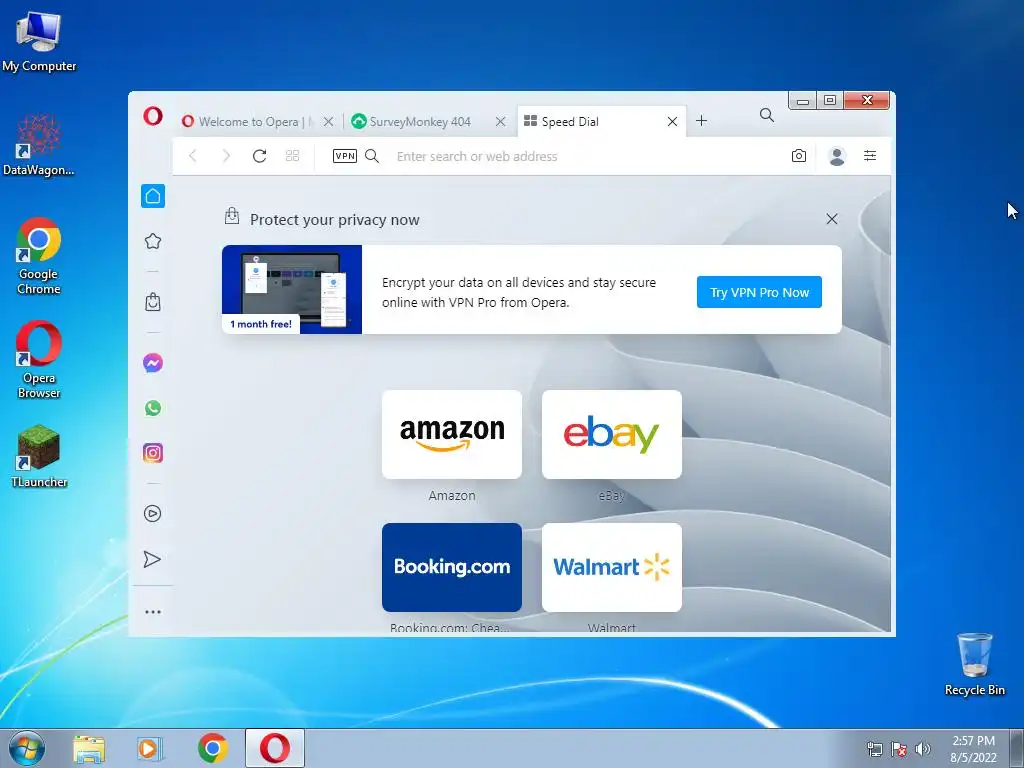Viewport: 1024px width, 768px height.
Task: Go to the Speed Dial home sidebar icon
Action: pos(153,196)
